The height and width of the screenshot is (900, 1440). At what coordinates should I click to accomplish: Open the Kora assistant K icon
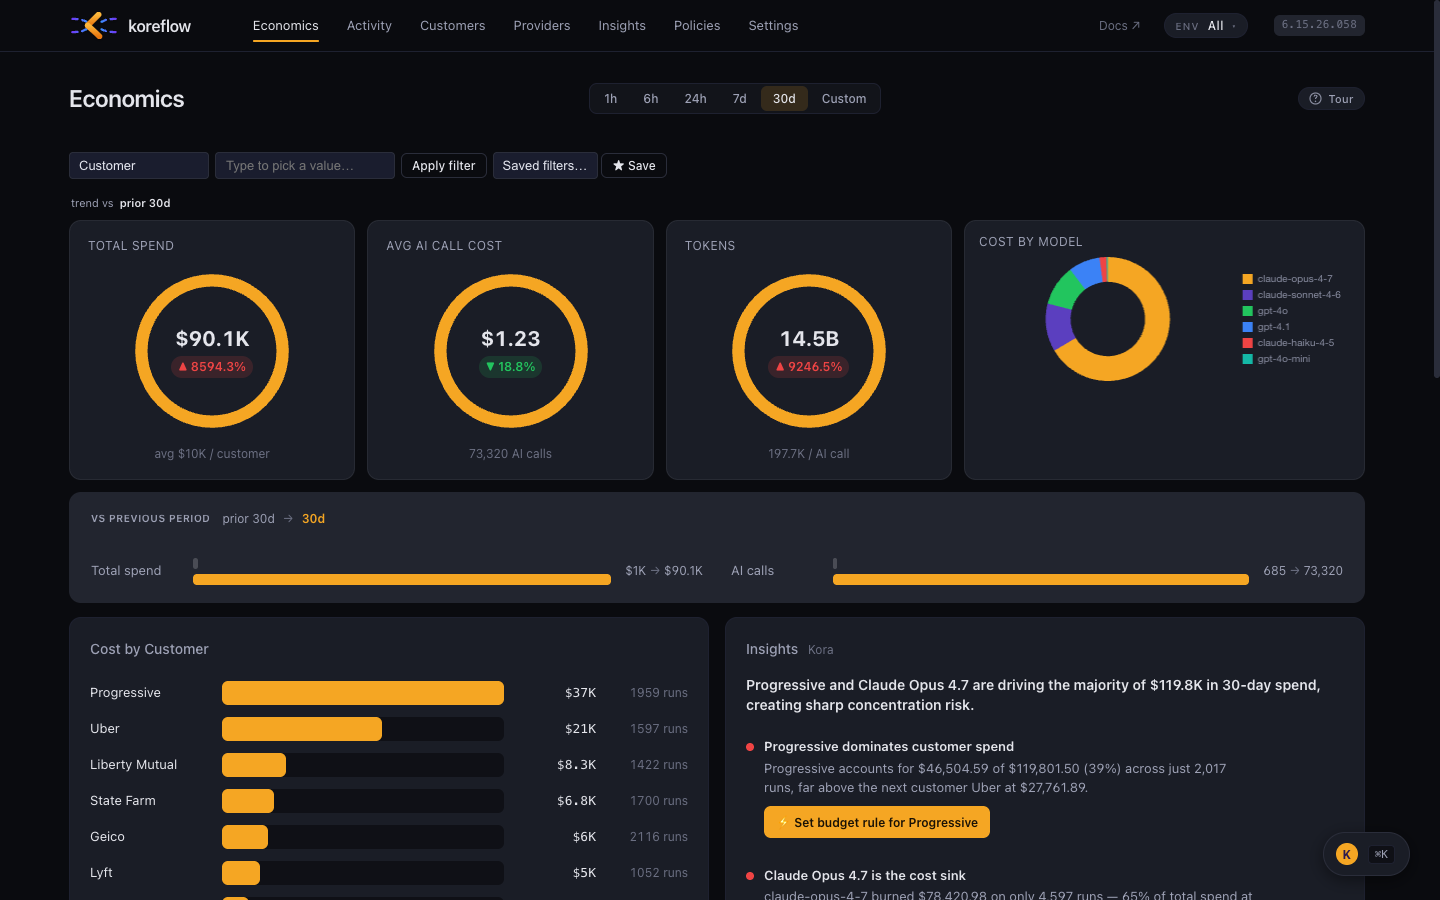click(1347, 854)
